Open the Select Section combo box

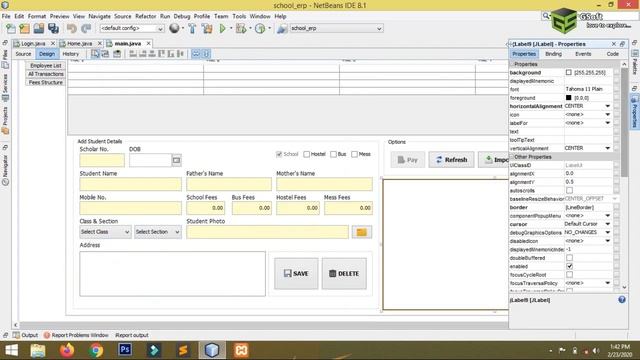tap(158, 232)
